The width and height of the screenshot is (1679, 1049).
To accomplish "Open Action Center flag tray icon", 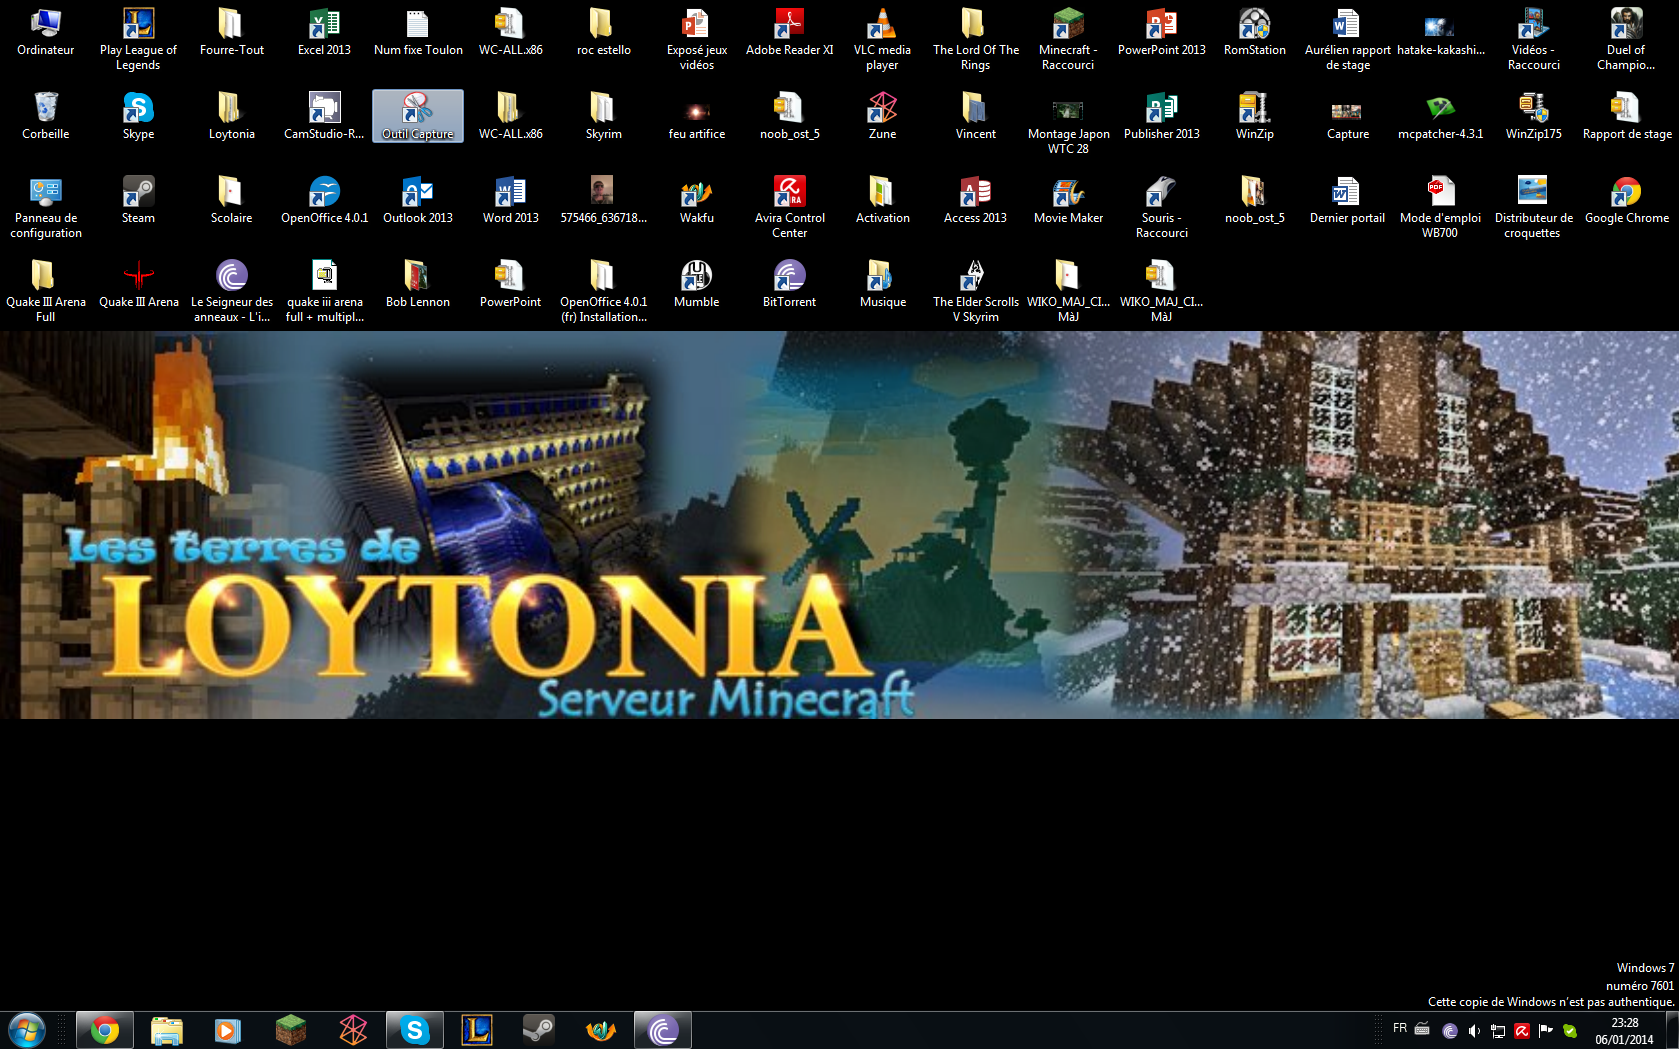I will click(1545, 1031).
